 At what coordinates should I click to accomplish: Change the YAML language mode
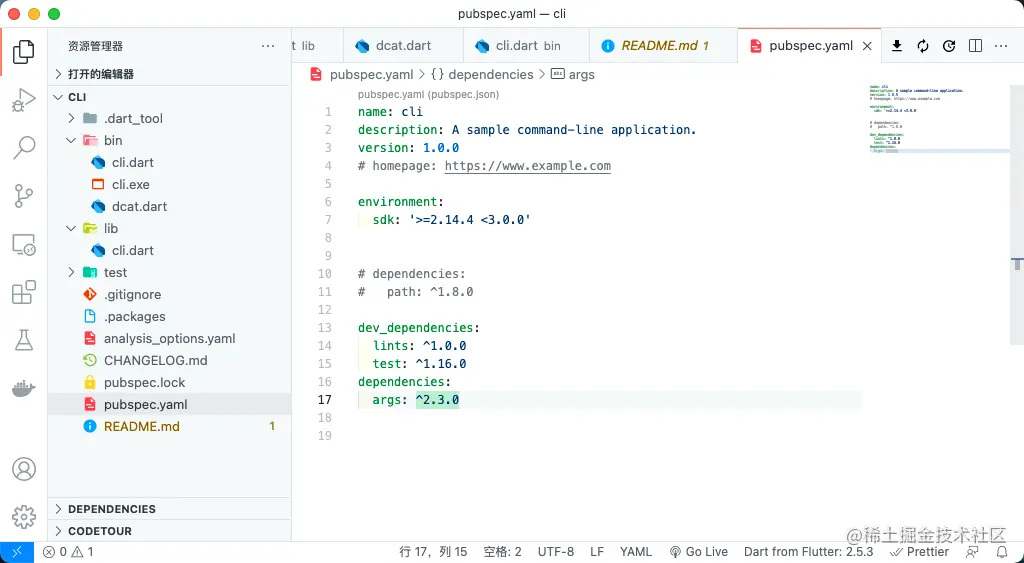point(636,551)
